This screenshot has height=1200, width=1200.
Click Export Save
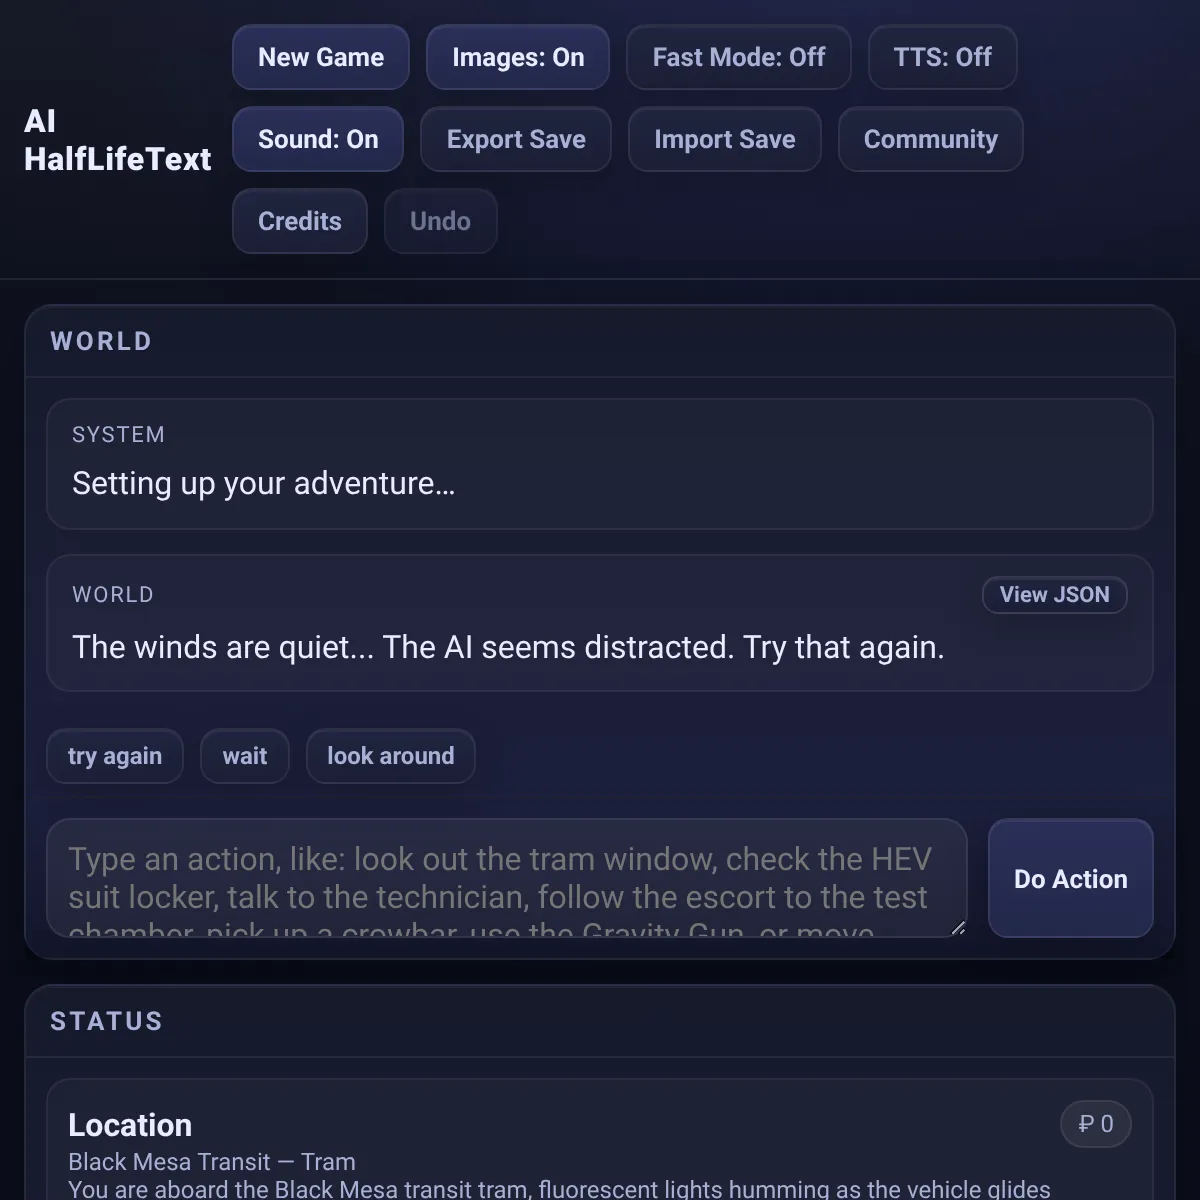516,139
